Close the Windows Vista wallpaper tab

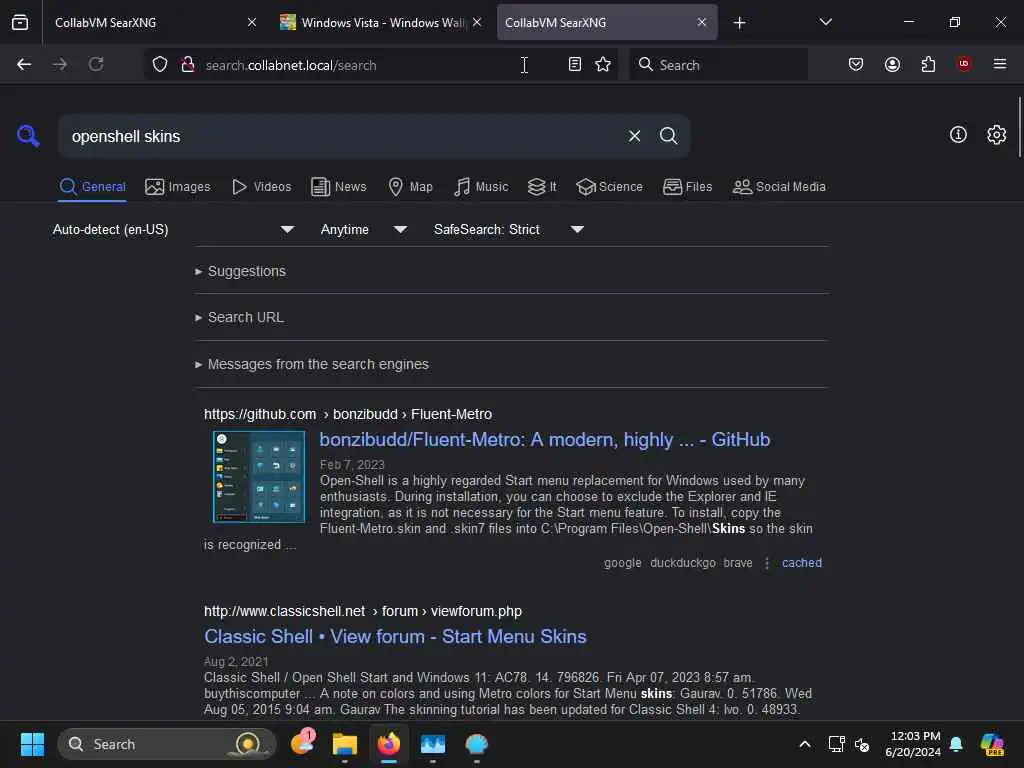coord(477,22)
